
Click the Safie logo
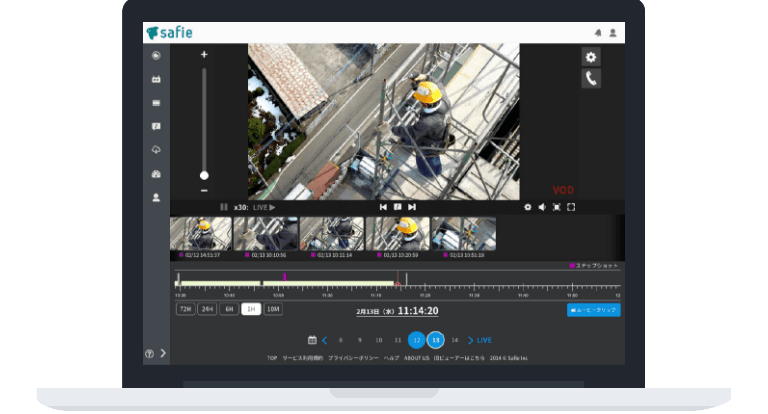[x=169, y=33]
